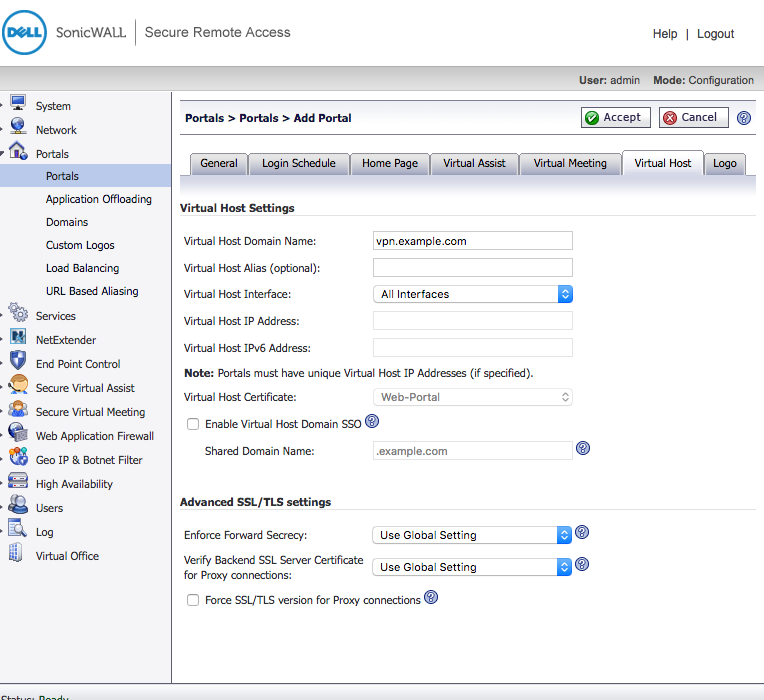Click the Cancel button
Image resolution: width=764 pixels, height=700 pixels.
[693, 117]
